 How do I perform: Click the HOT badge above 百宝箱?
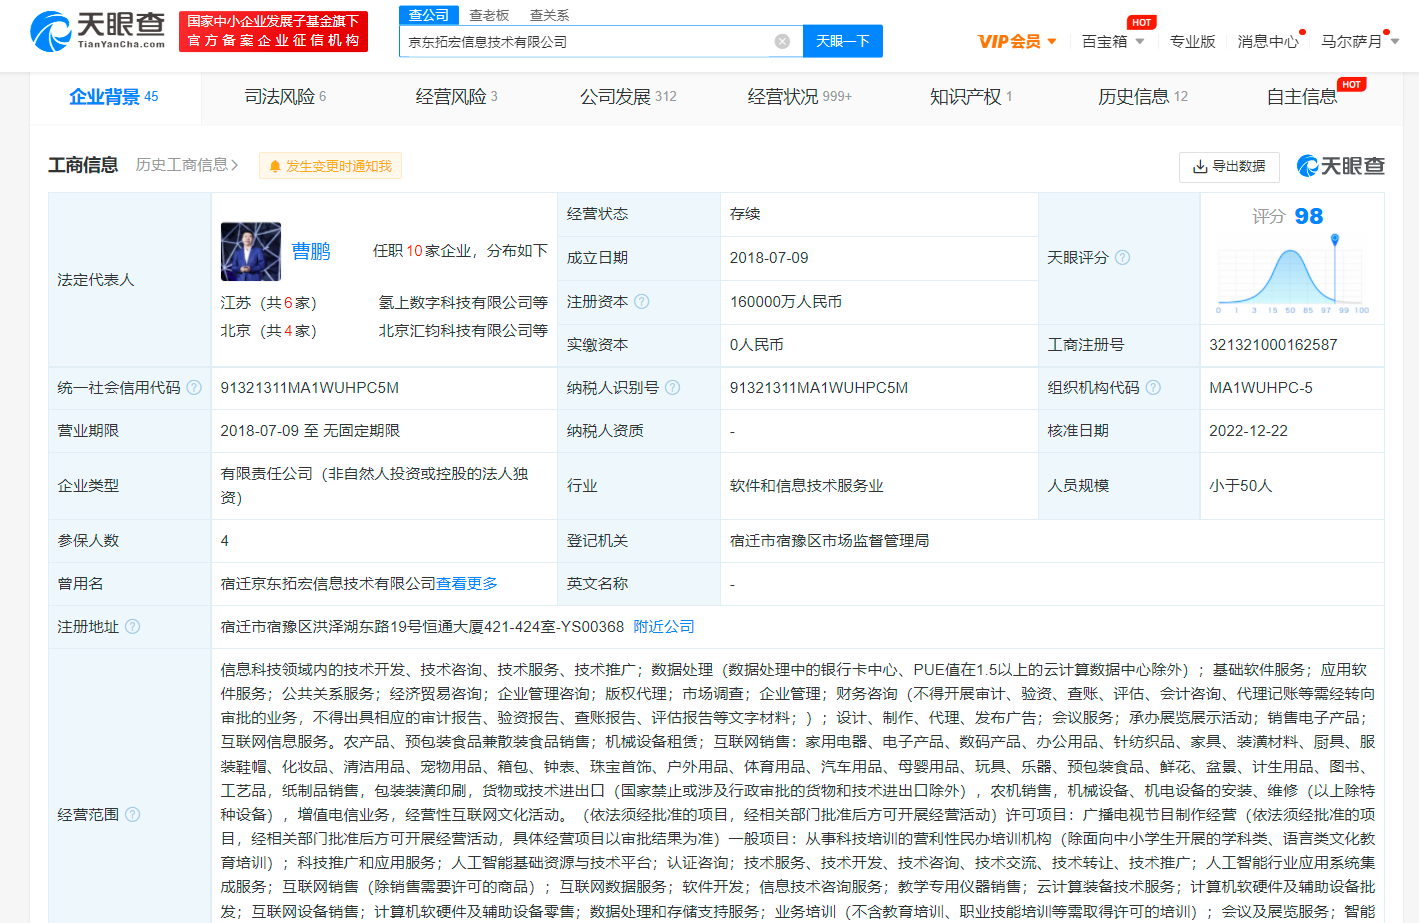tap(1141, 22)
